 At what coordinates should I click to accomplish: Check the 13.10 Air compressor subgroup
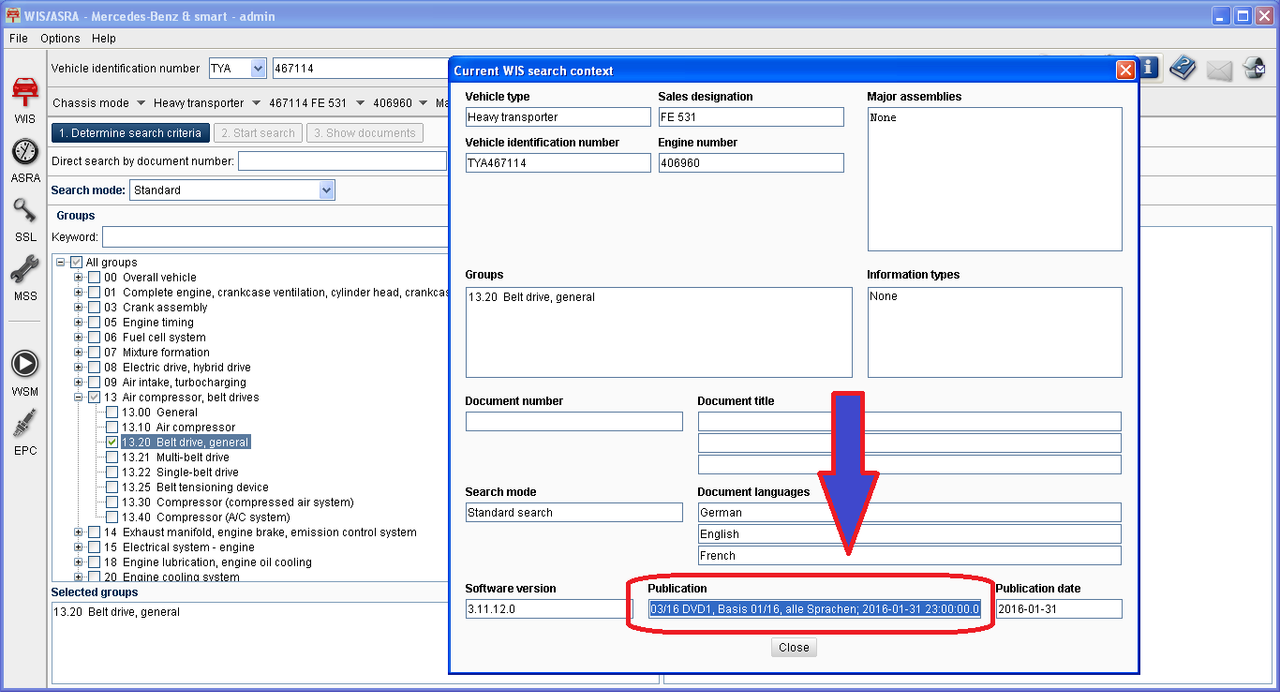(x=112, y=427)
